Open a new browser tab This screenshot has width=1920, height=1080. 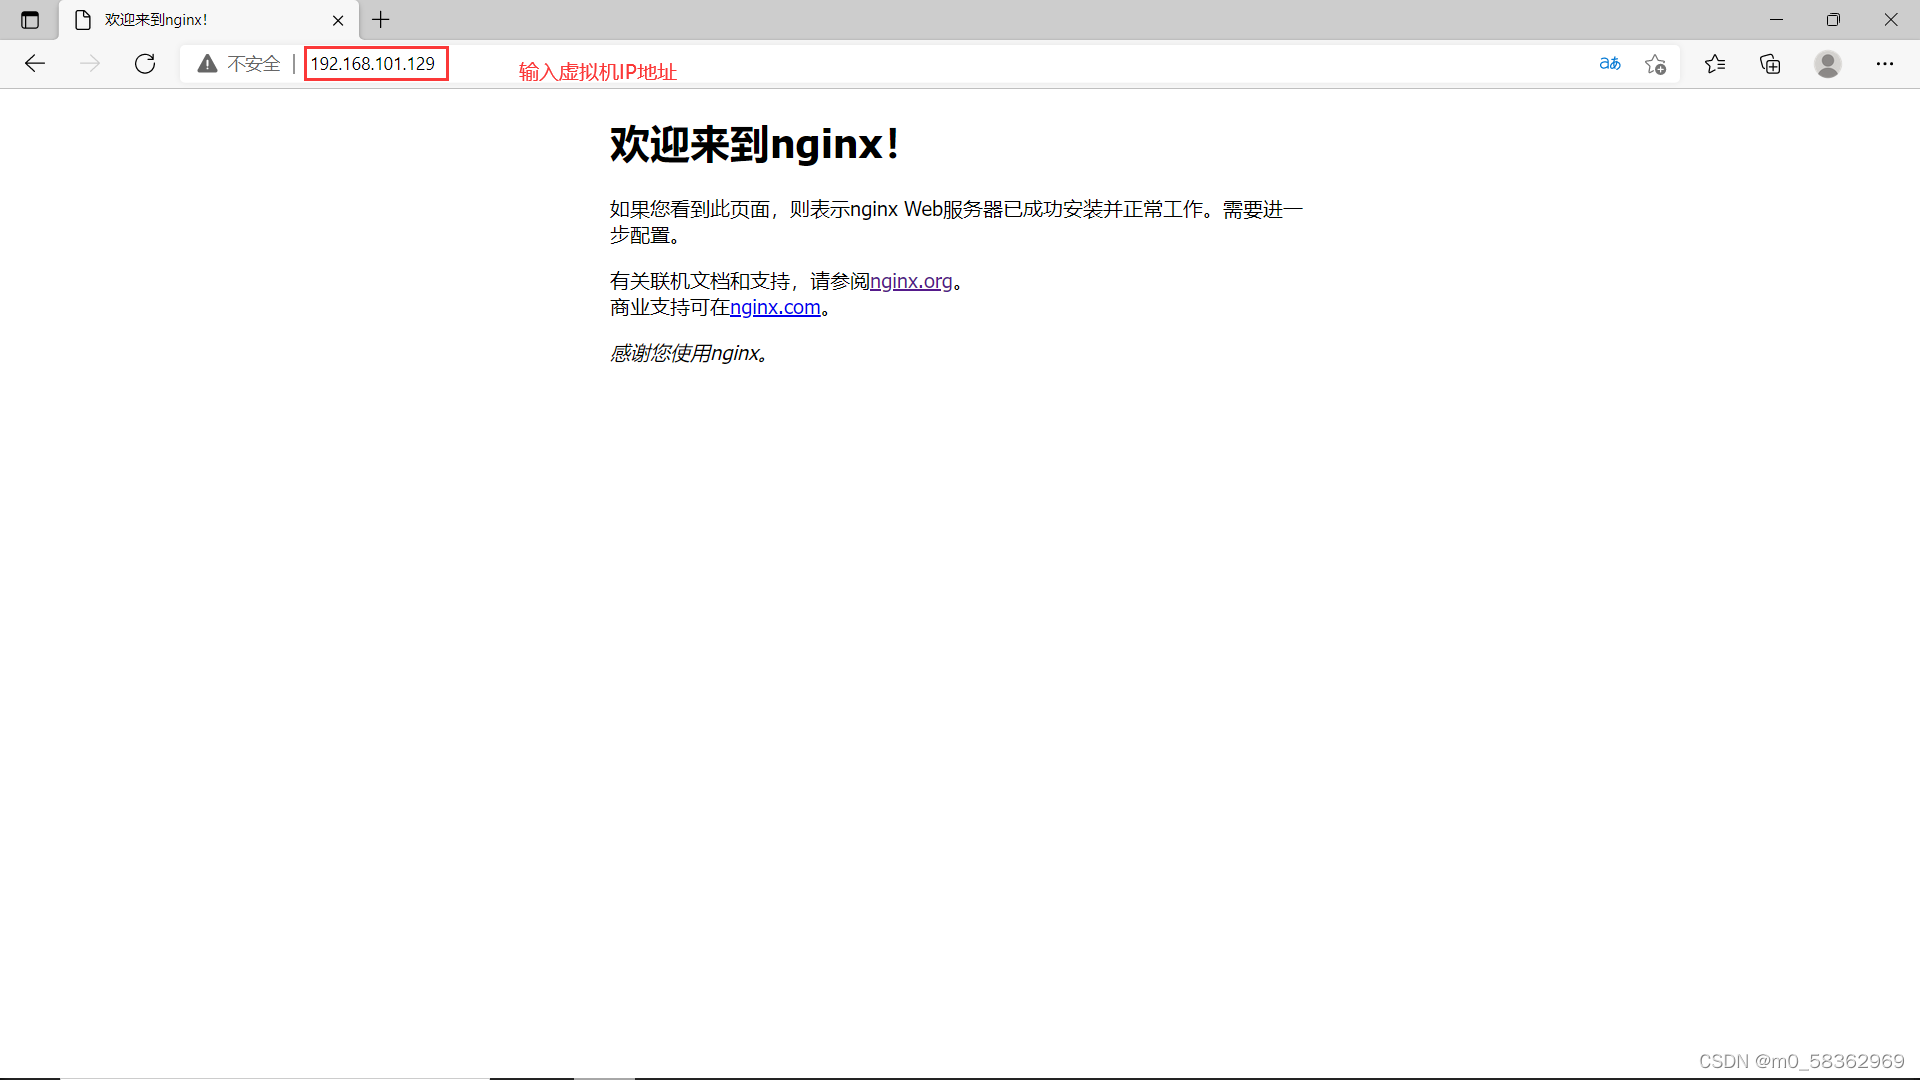click(380, 19)
